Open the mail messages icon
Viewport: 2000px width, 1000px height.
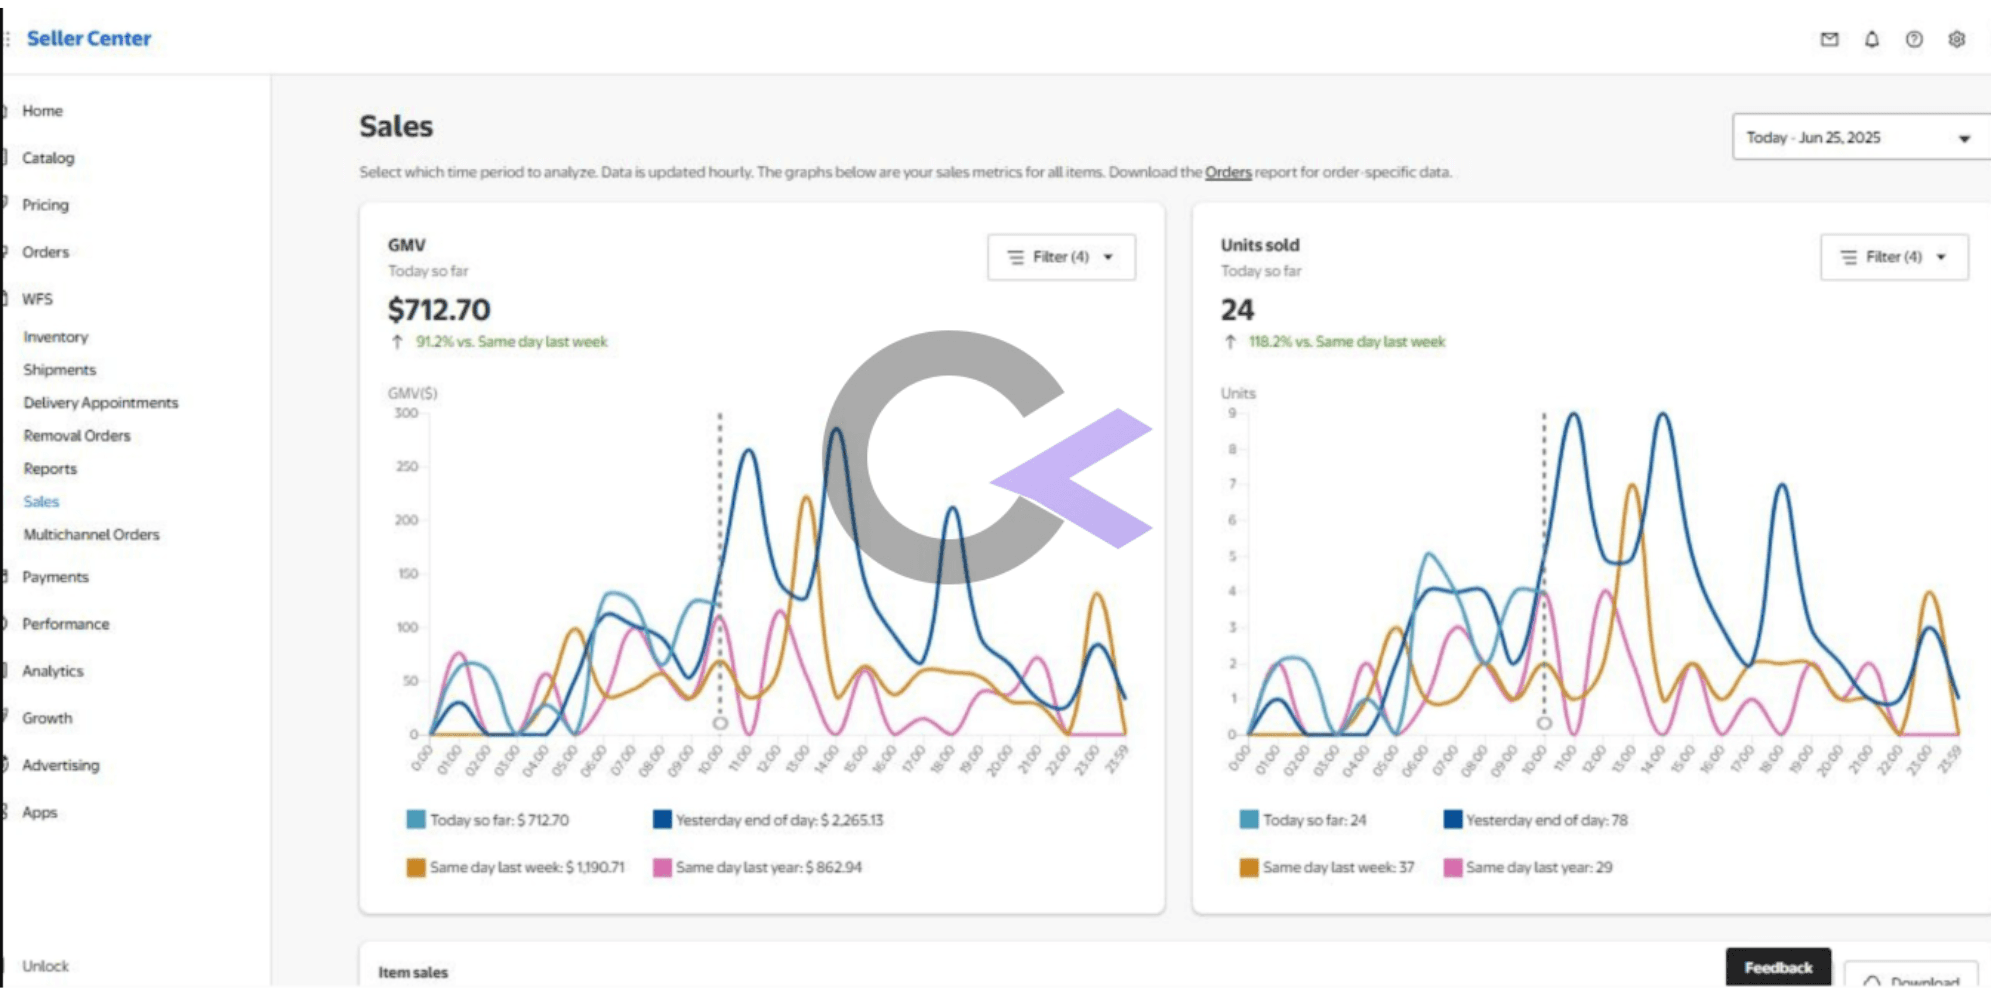(1829, 39)
